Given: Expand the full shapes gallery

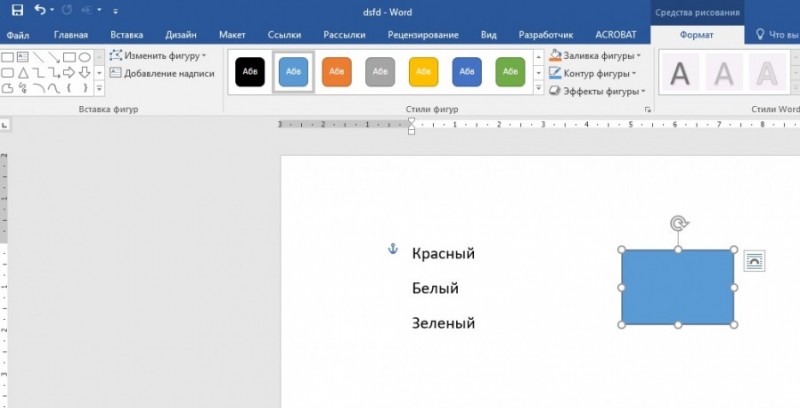Looking at the screenshot, I should coord(99,89).
